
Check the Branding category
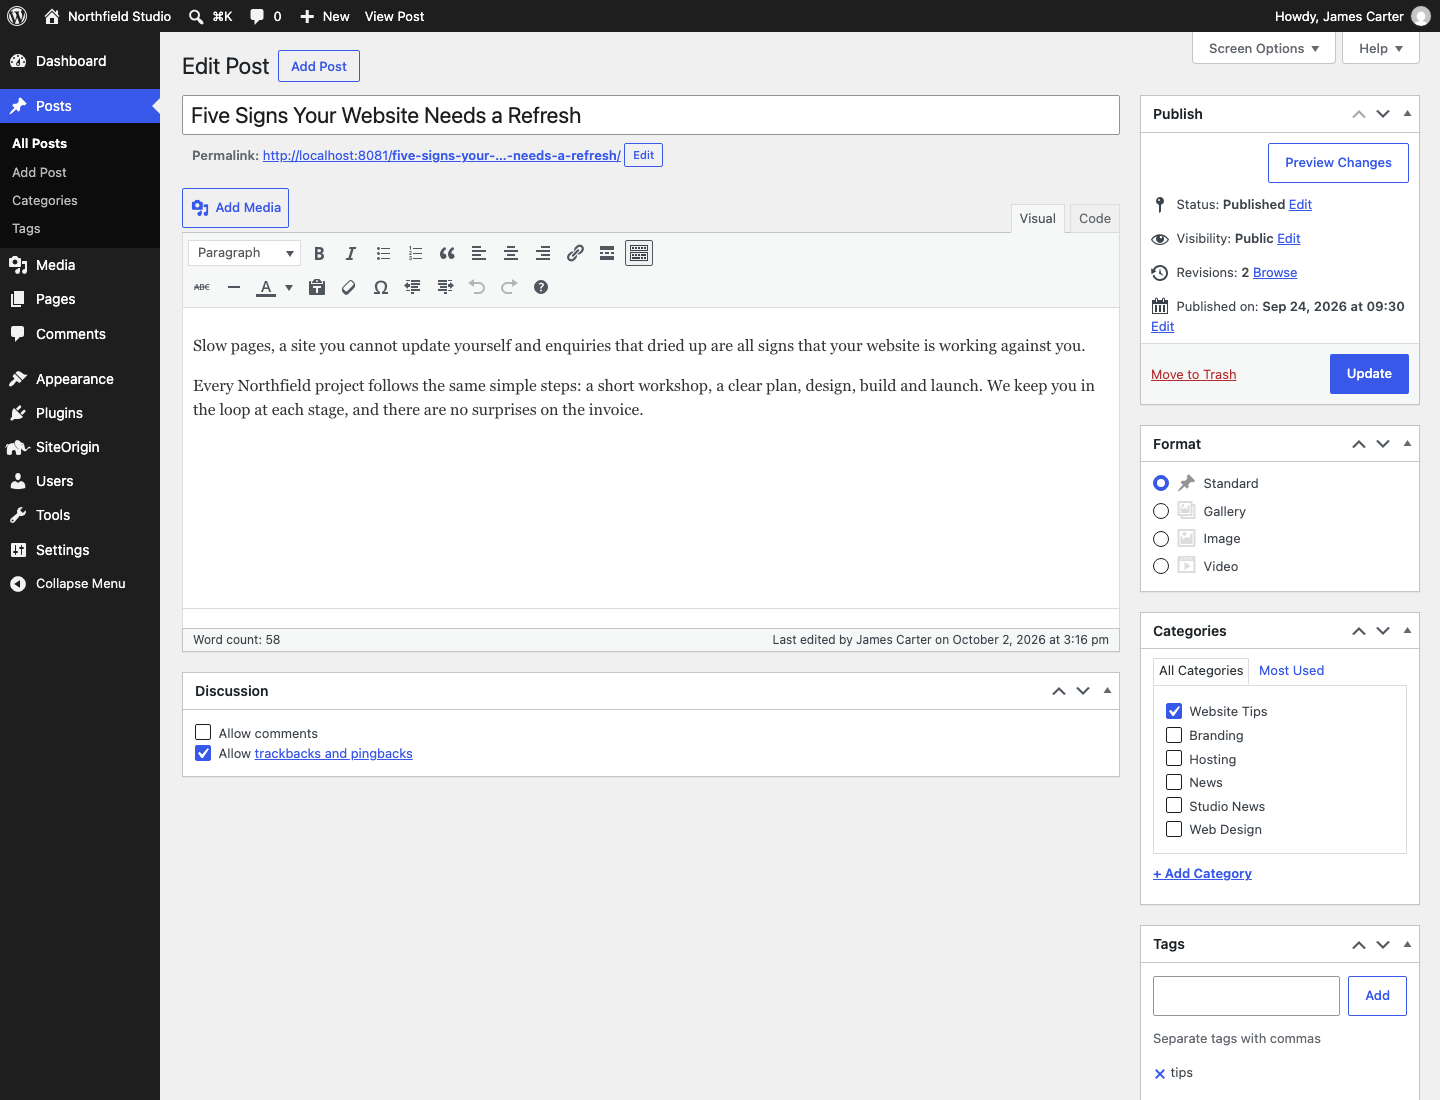click(1174, 735)
